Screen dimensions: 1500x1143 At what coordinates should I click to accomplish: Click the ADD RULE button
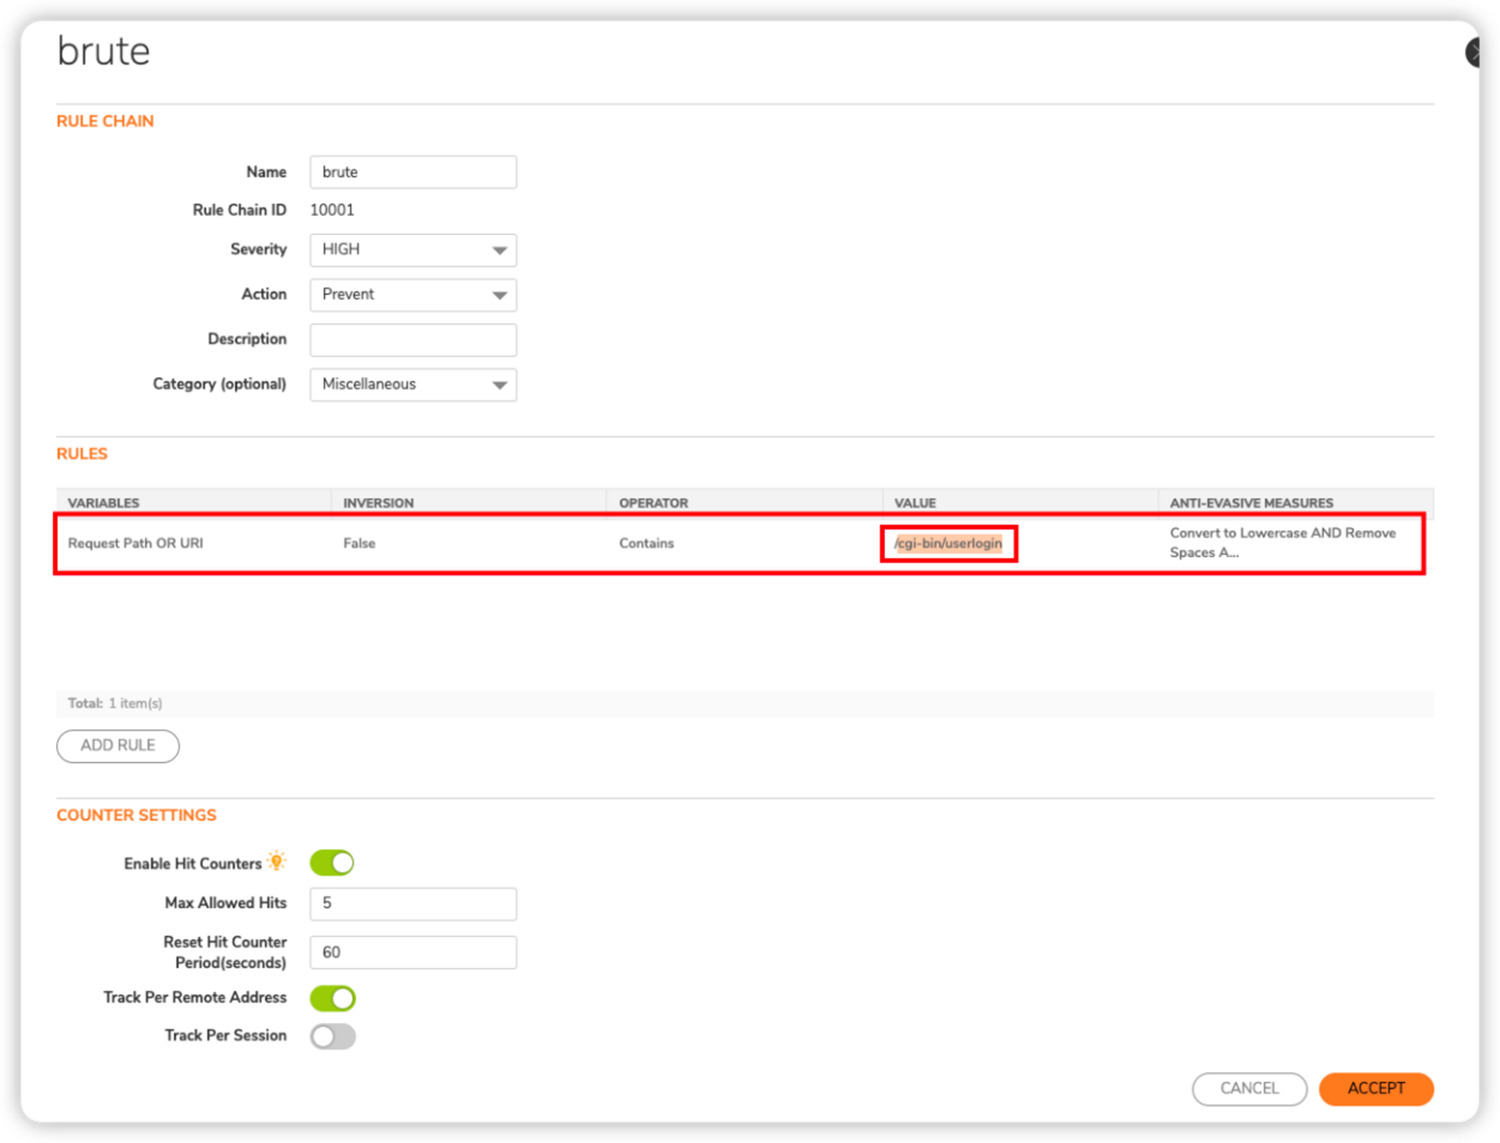point(117,745)
